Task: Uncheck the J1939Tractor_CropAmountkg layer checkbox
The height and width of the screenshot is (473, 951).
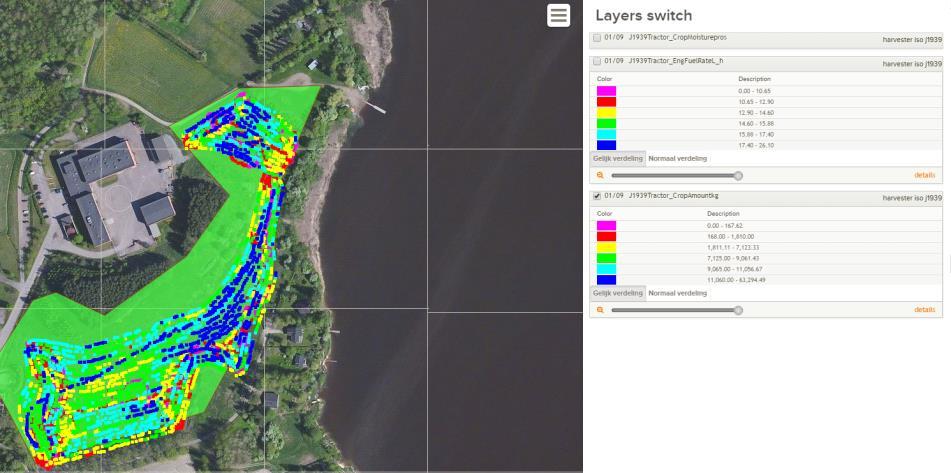Action: [597, 196]
